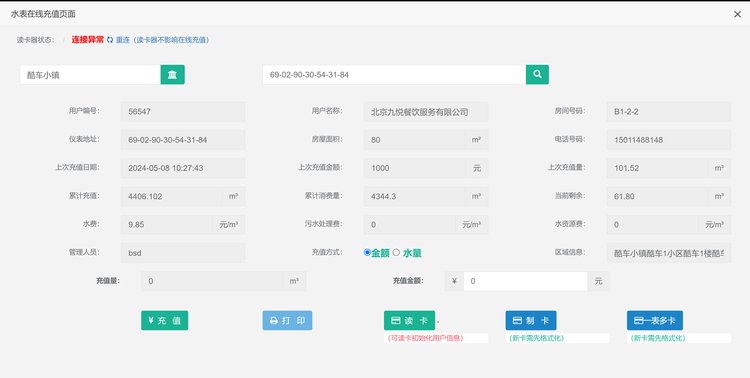
Task: Click the 区域信息 field 酷车小镇酷车1小区
Action: tap(669, 253)
